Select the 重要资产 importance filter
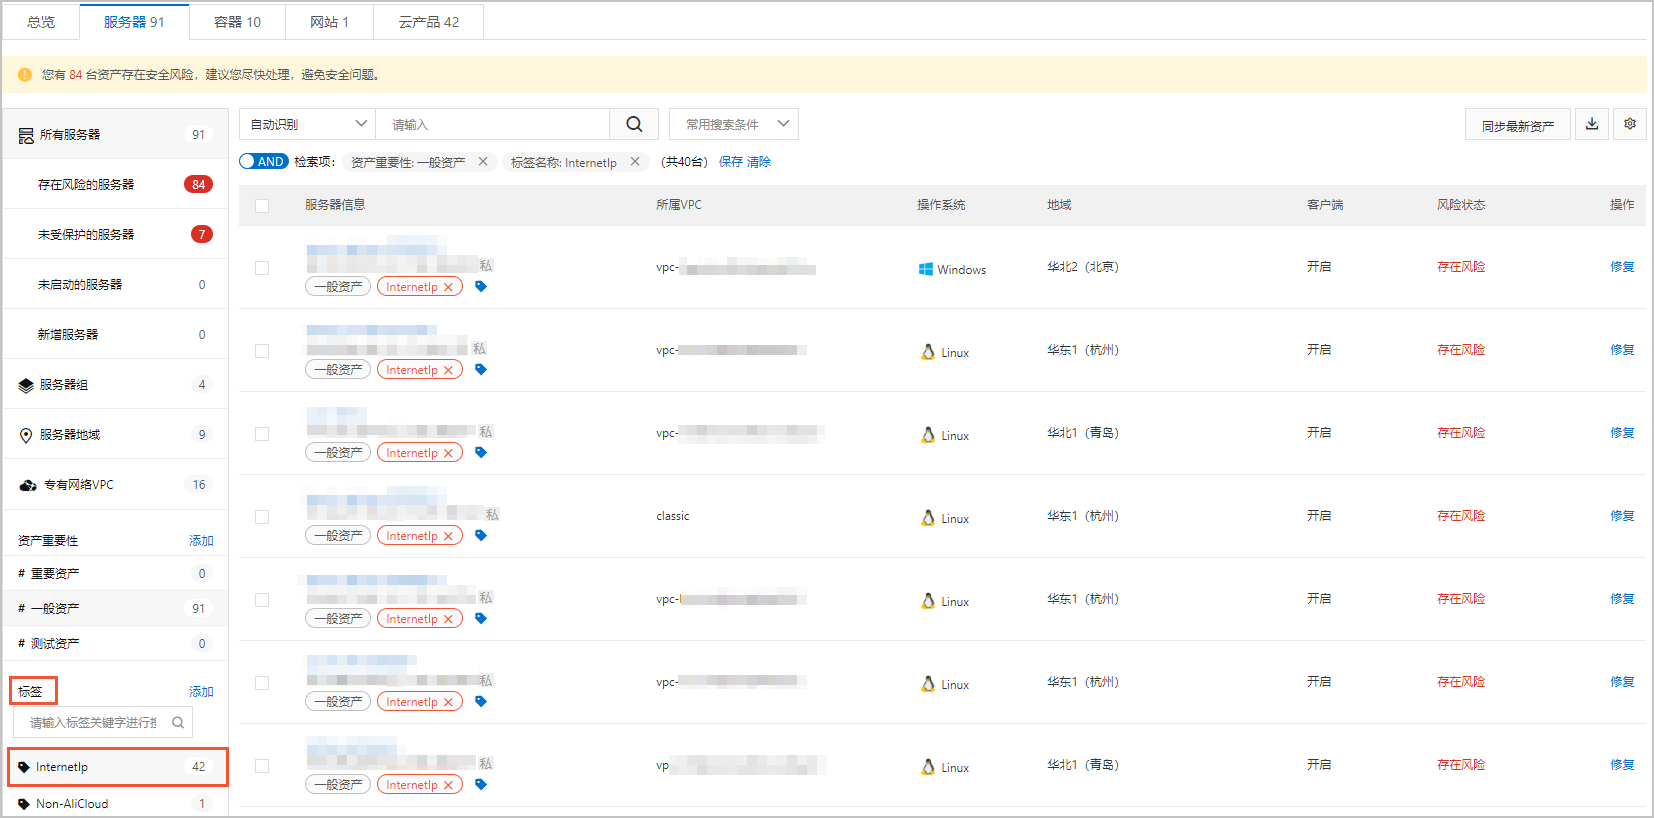 [x=116, y=573]
